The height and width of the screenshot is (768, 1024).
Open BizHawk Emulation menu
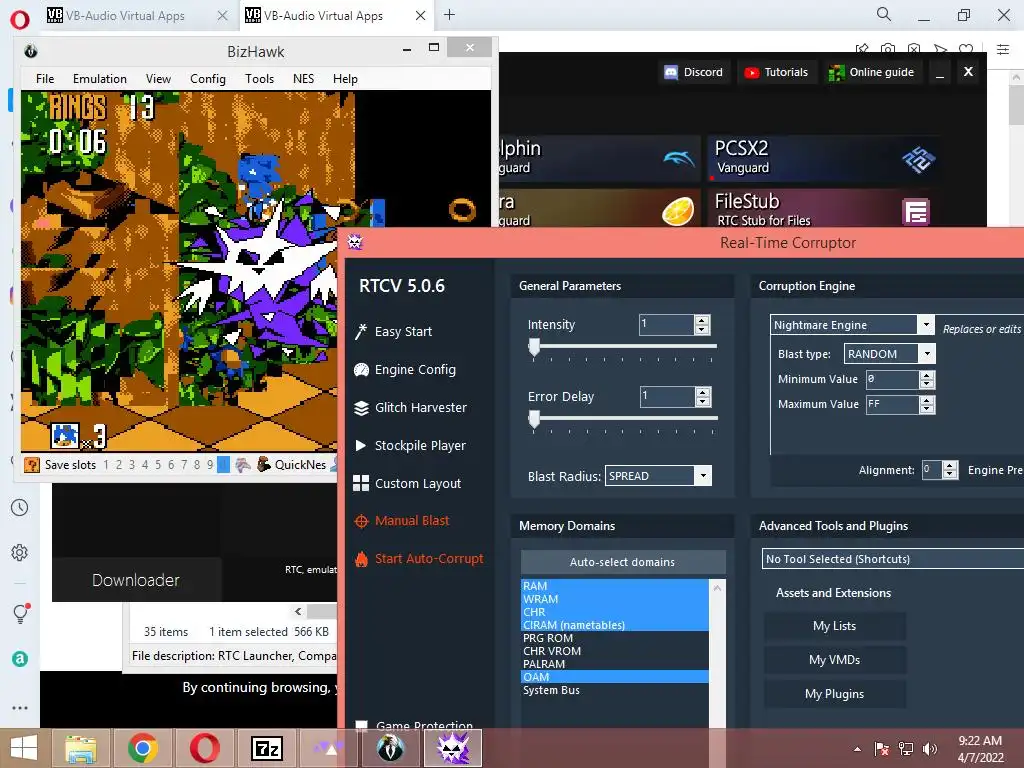tap(100, 78)
